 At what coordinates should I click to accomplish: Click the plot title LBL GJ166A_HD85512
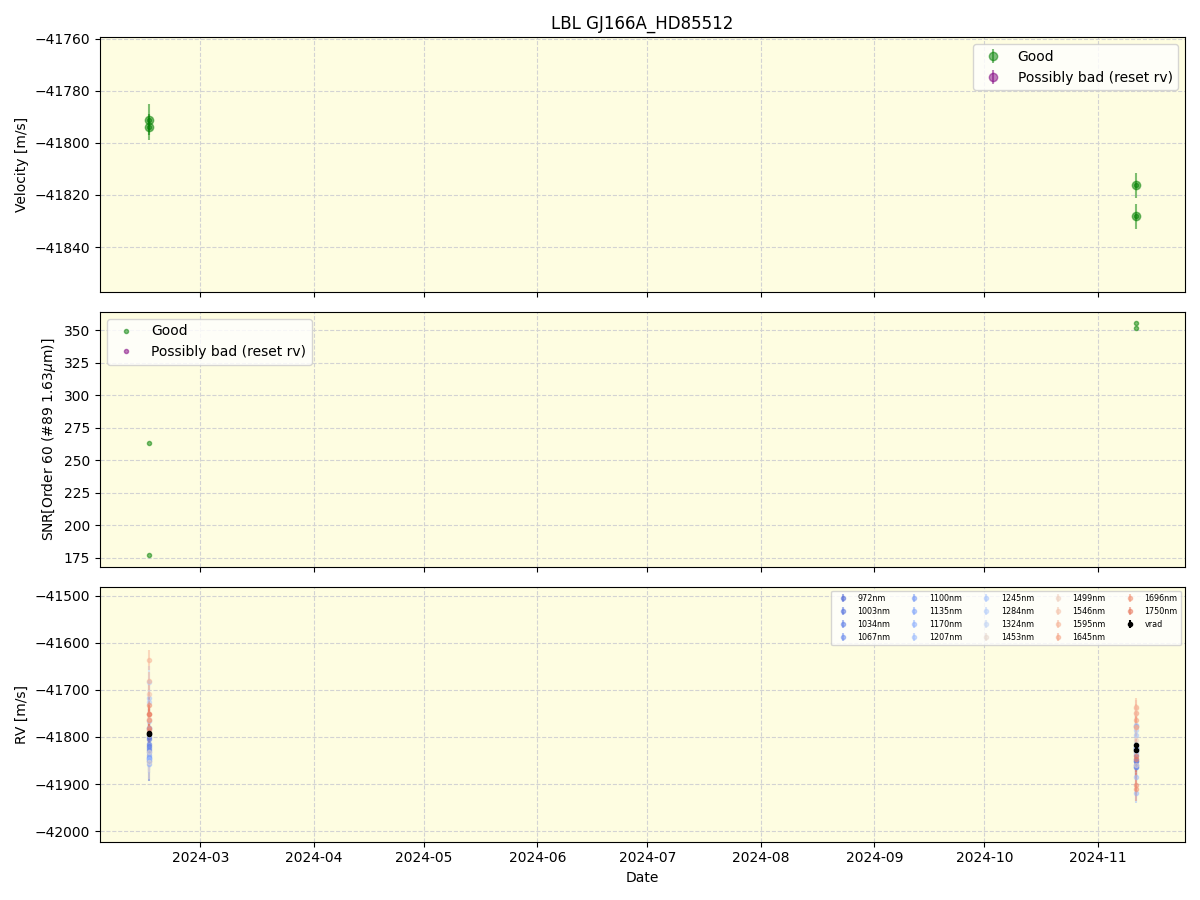coord(642,23)
